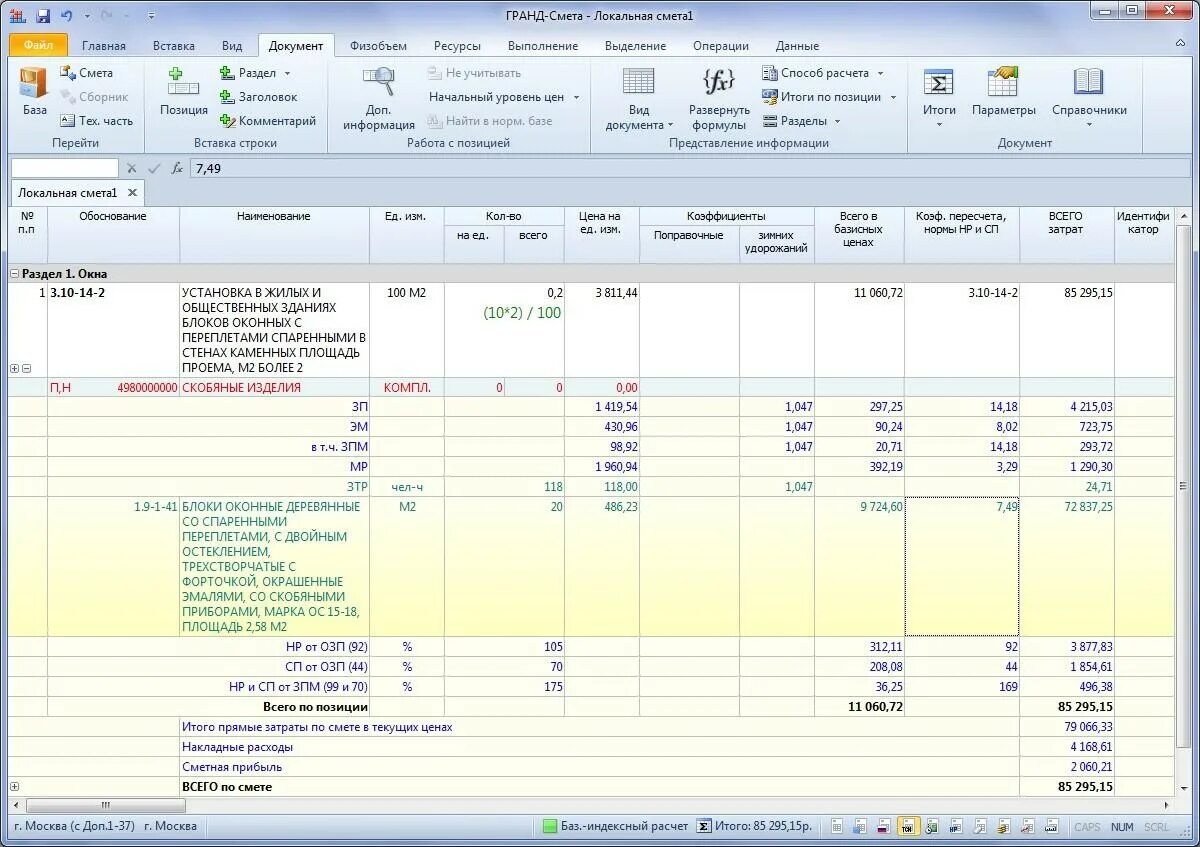This screenshot has width=1200, height=847.
Task: Cancel cell edit with the X icon
Action: 131,168
